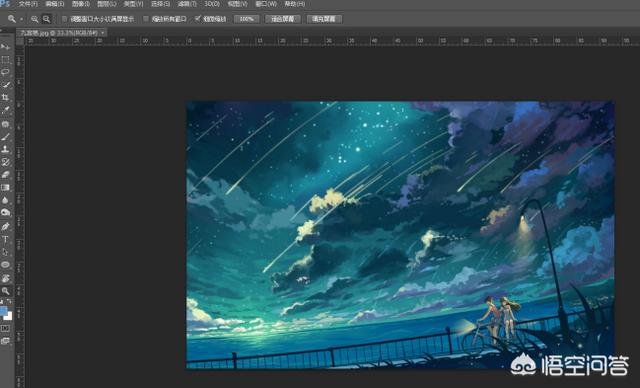The height and width of the screenshot is (388, 640).
Task: Click the 100% zoom button
Action: tap(247, 19)
